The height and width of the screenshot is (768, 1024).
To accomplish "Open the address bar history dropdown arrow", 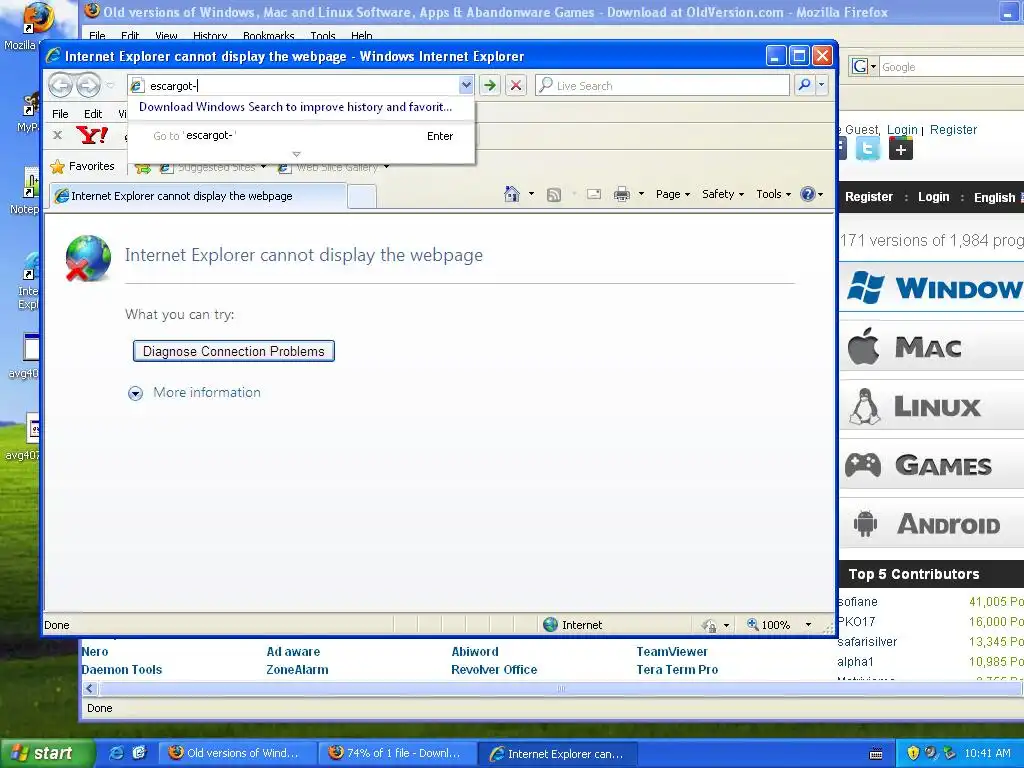I will [466, 85].
